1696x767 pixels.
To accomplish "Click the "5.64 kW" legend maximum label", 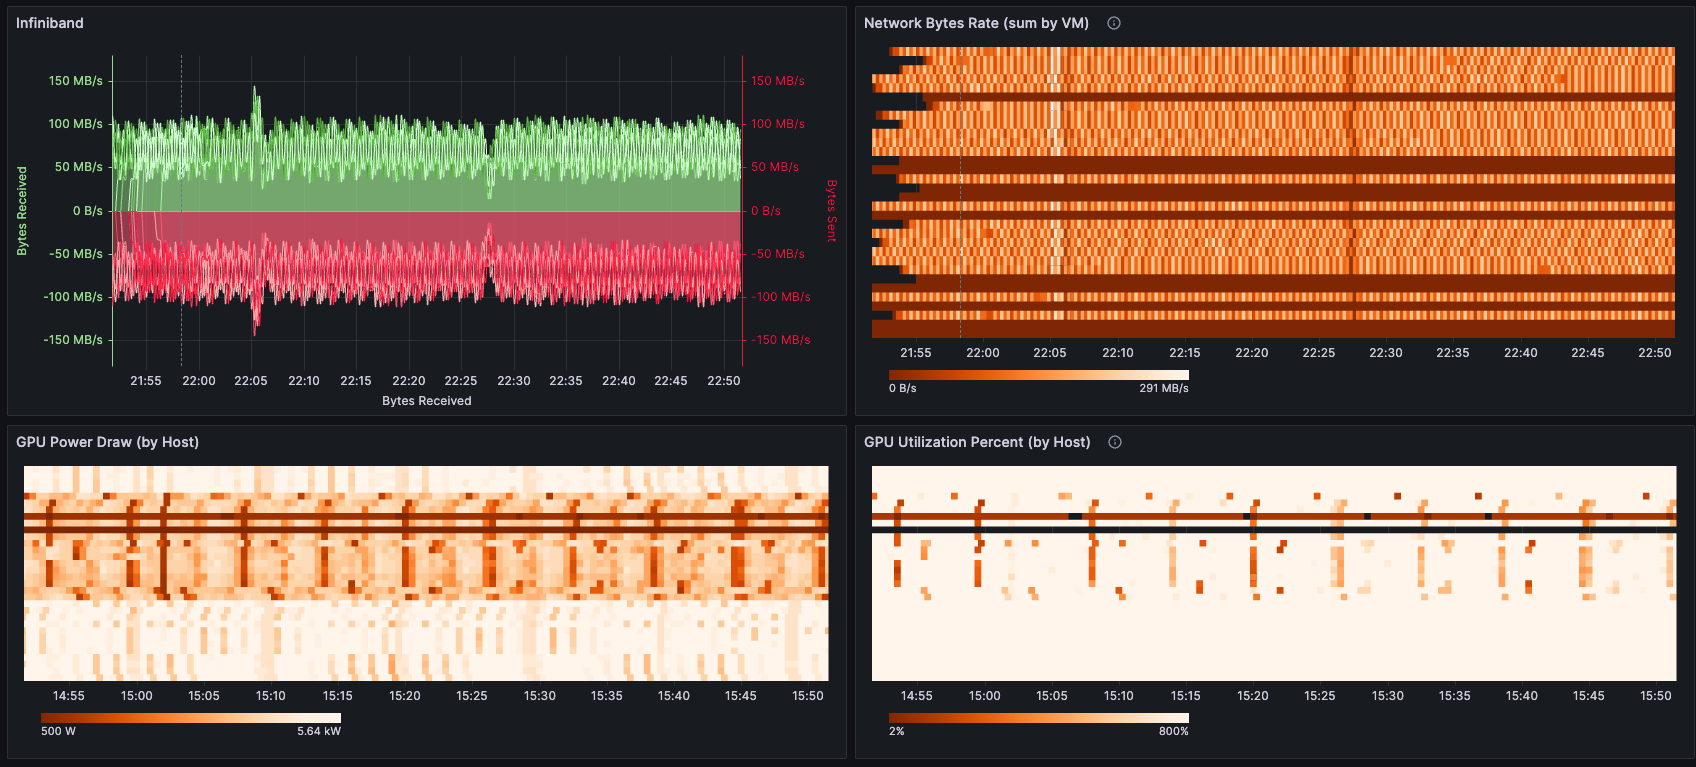I will coord(318,731).
